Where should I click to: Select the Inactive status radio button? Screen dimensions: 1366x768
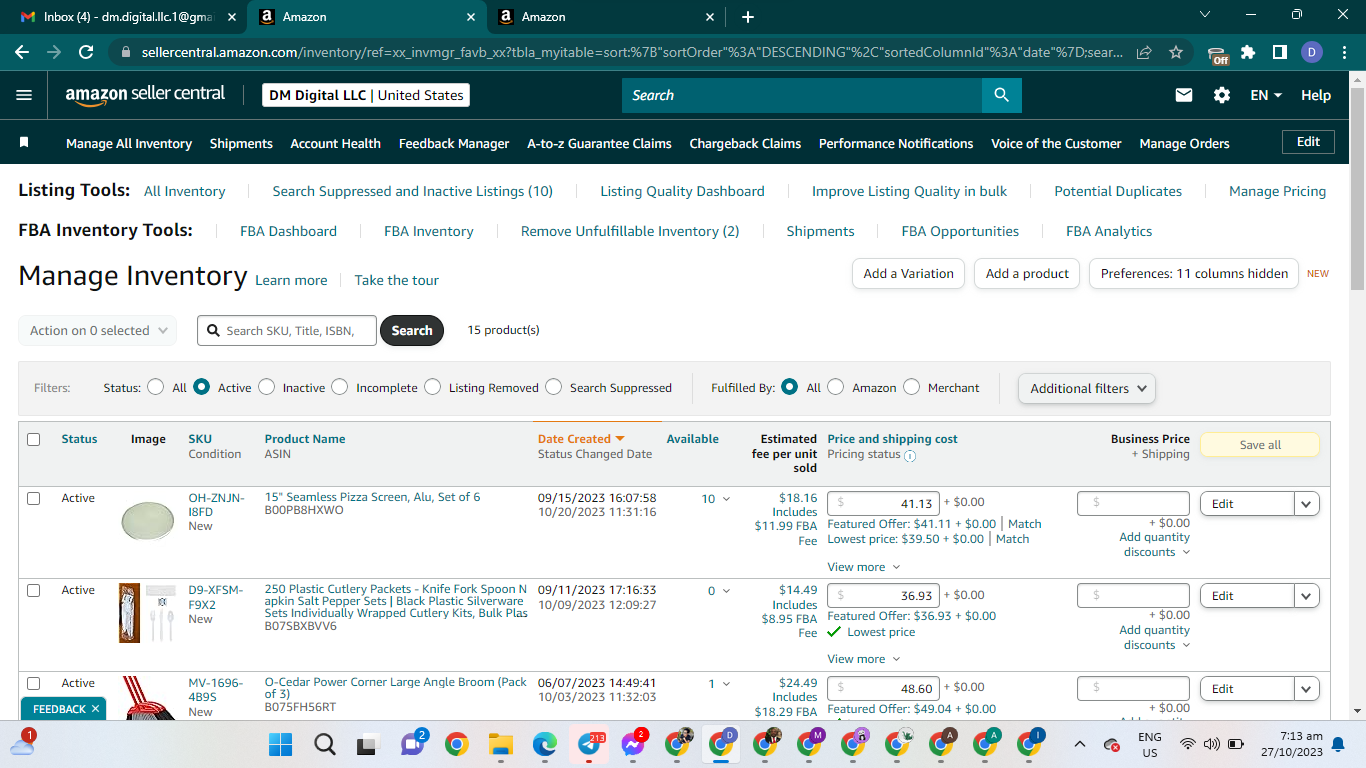[267, 387]
